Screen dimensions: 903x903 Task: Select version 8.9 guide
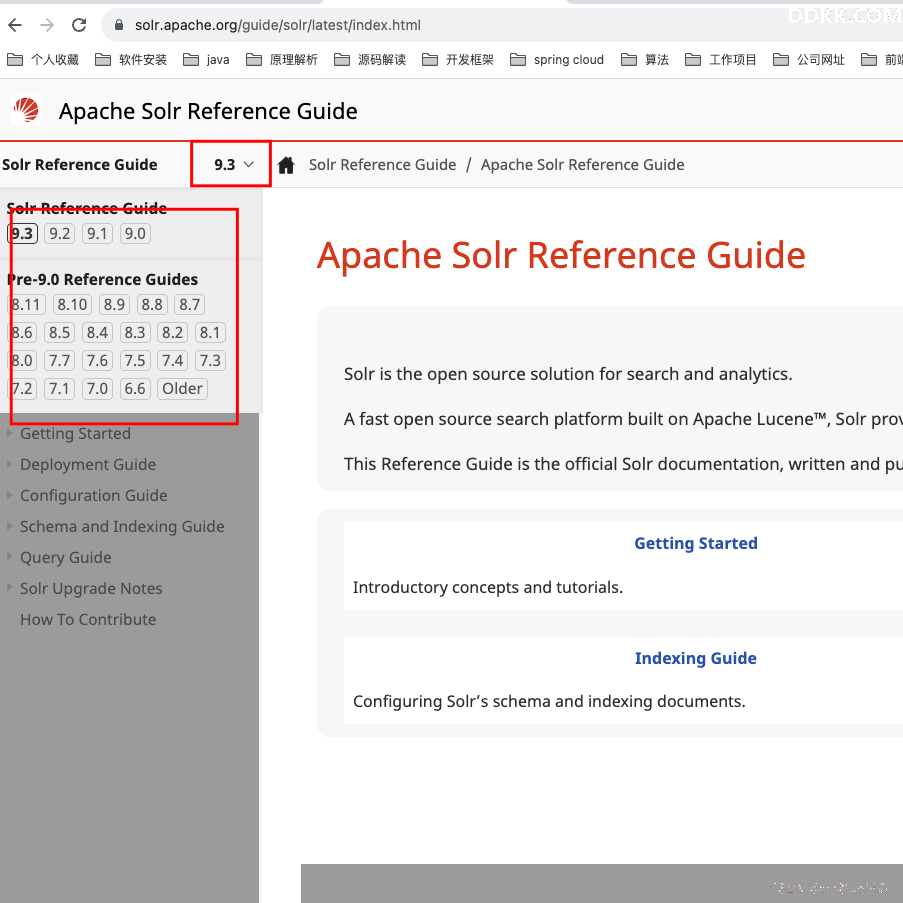(114, 305)
